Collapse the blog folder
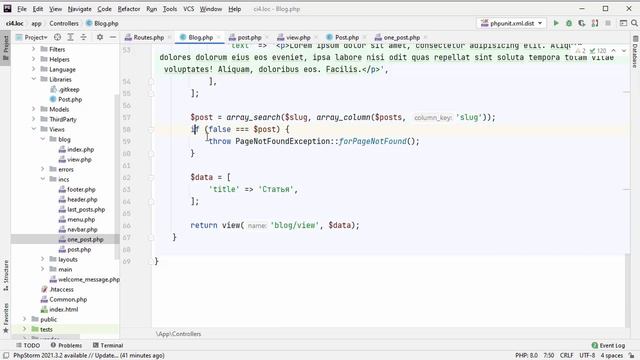The height and width of the screenshot is (360, 640). point(42,139)
